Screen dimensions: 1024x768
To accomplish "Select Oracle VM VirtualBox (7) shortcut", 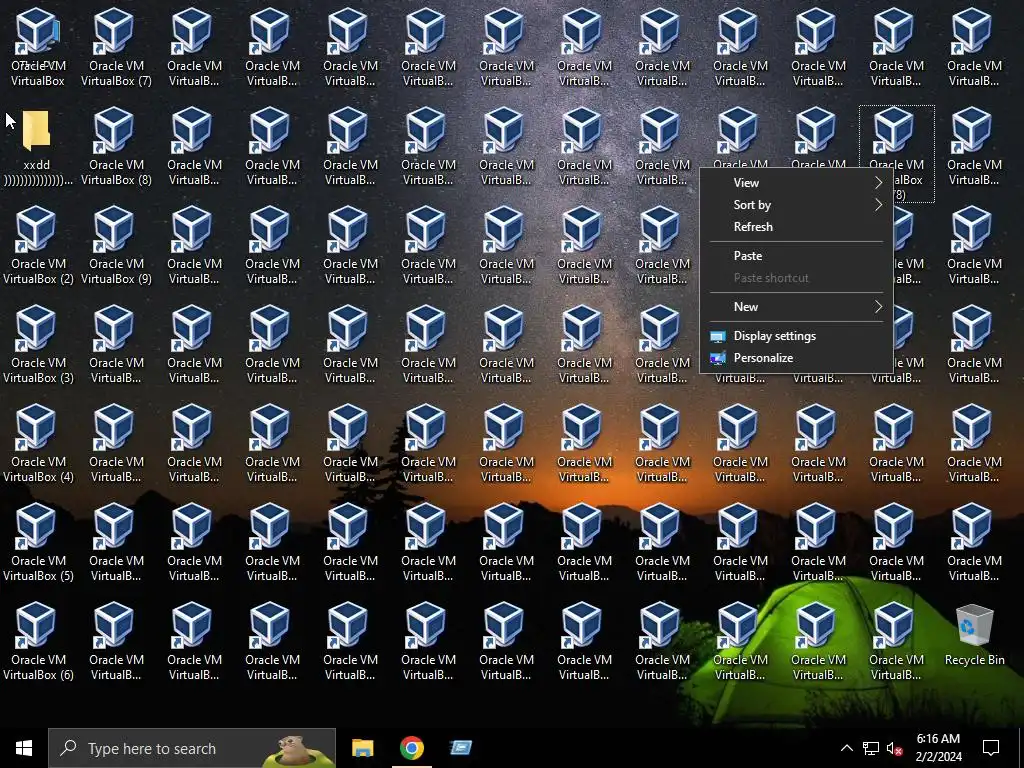I will click(116, 47).
